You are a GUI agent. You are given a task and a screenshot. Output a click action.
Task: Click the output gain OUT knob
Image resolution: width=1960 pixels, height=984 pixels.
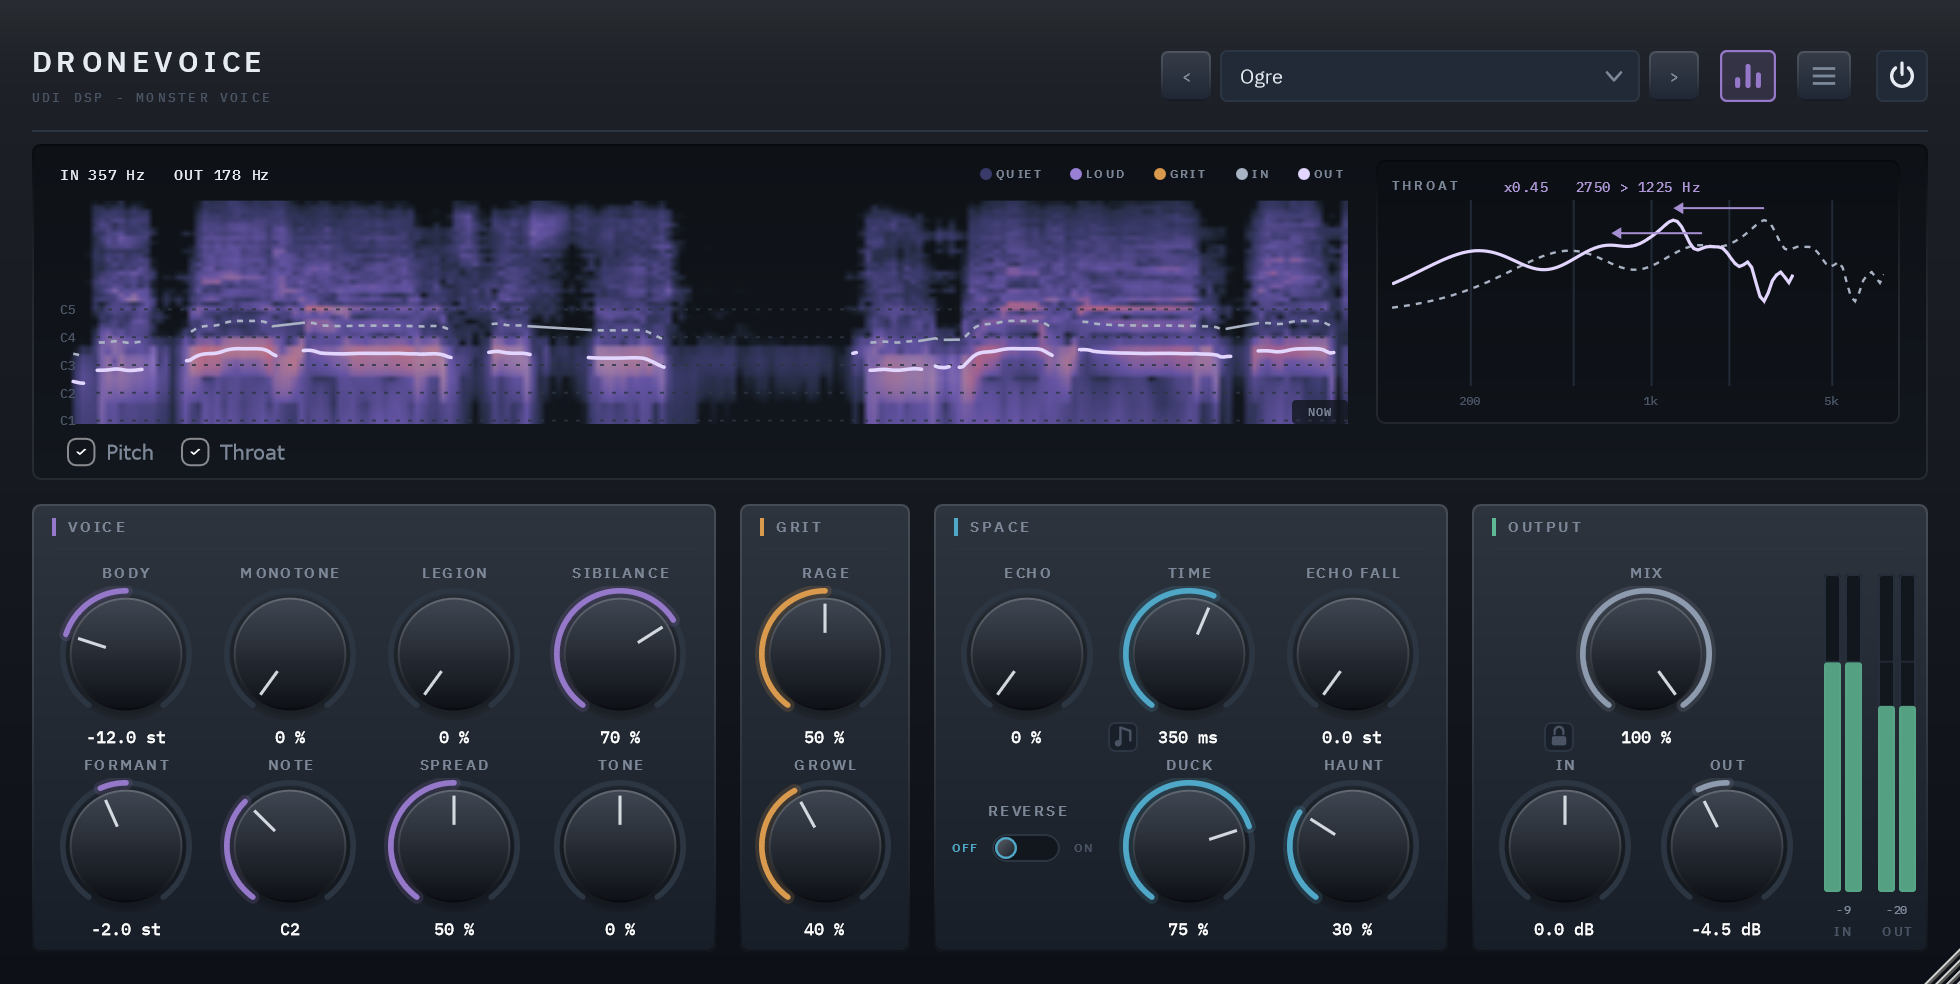click(1727, 846)
